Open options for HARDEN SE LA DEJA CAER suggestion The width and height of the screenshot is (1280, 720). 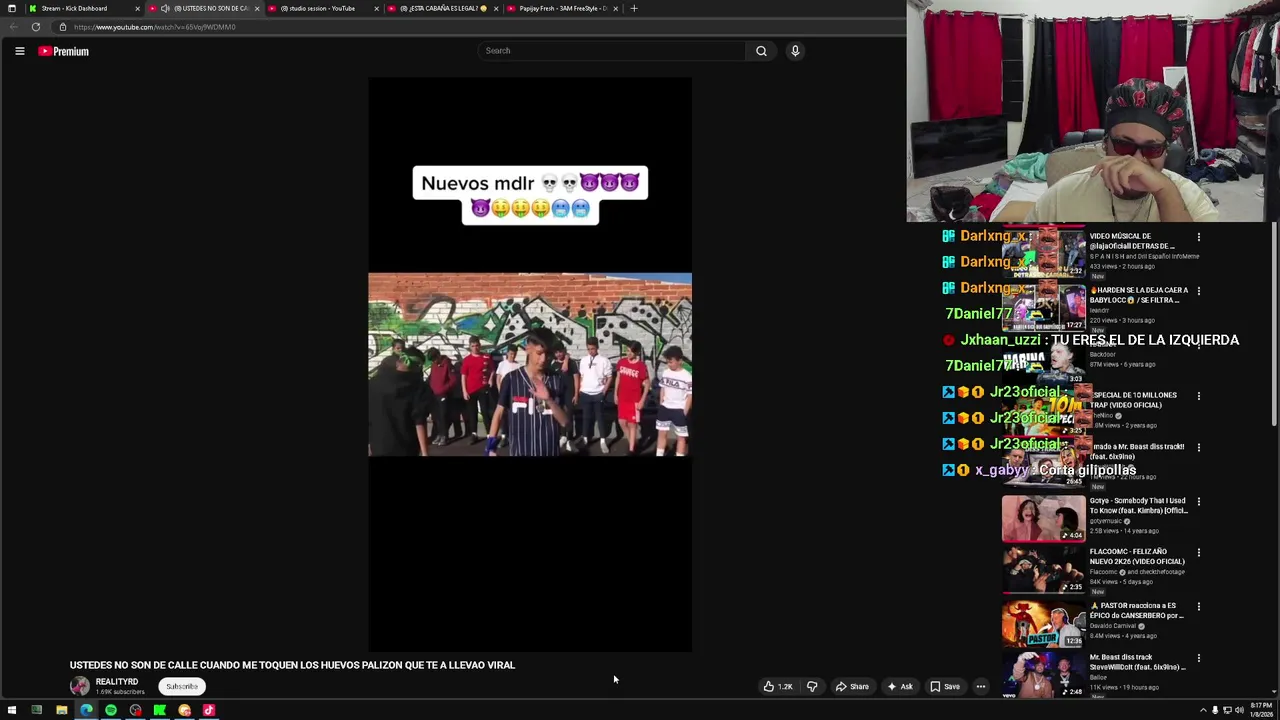coord(1199,291)
